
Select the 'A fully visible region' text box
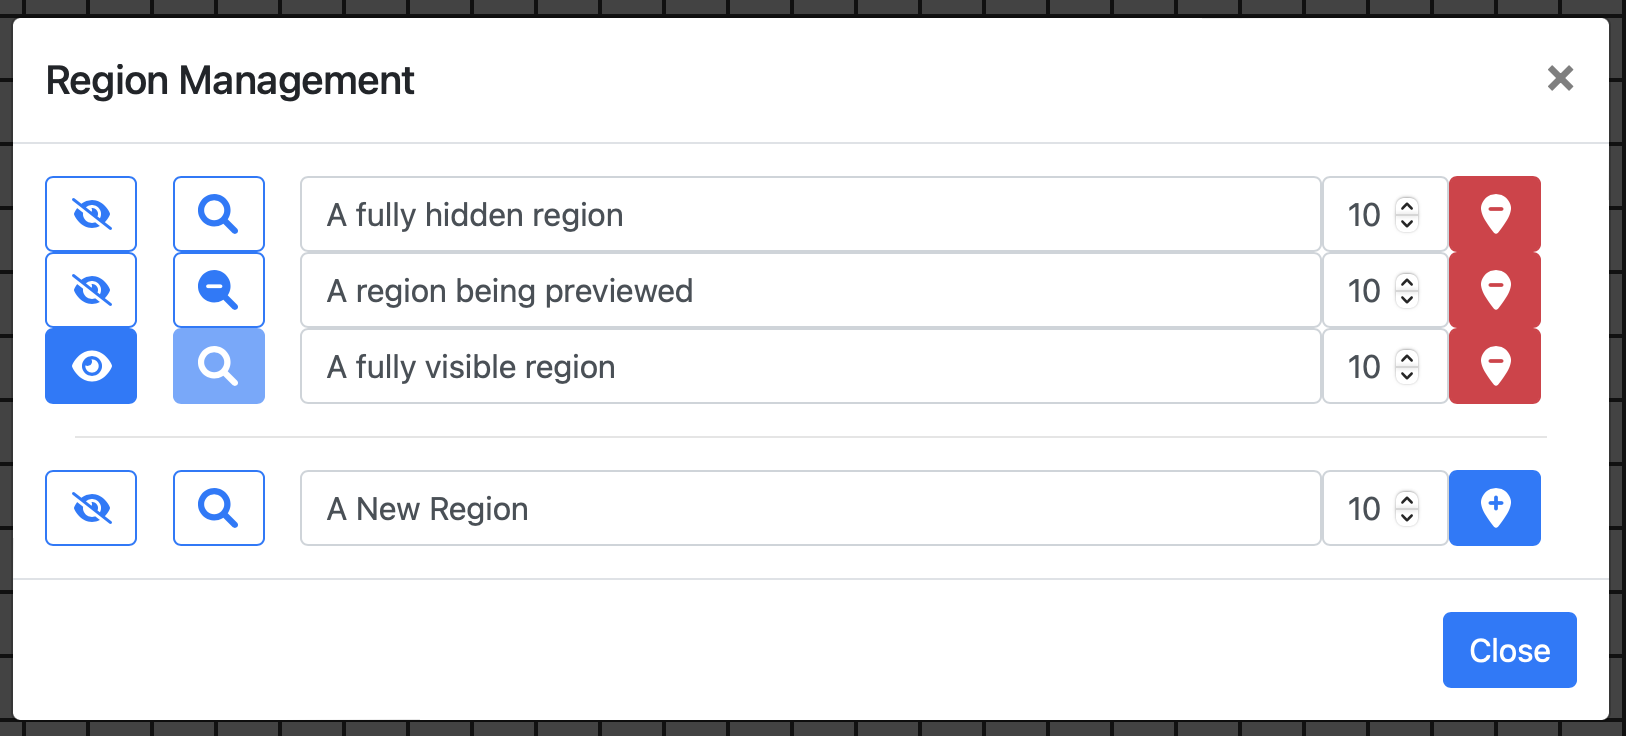[x=810, y=366]
